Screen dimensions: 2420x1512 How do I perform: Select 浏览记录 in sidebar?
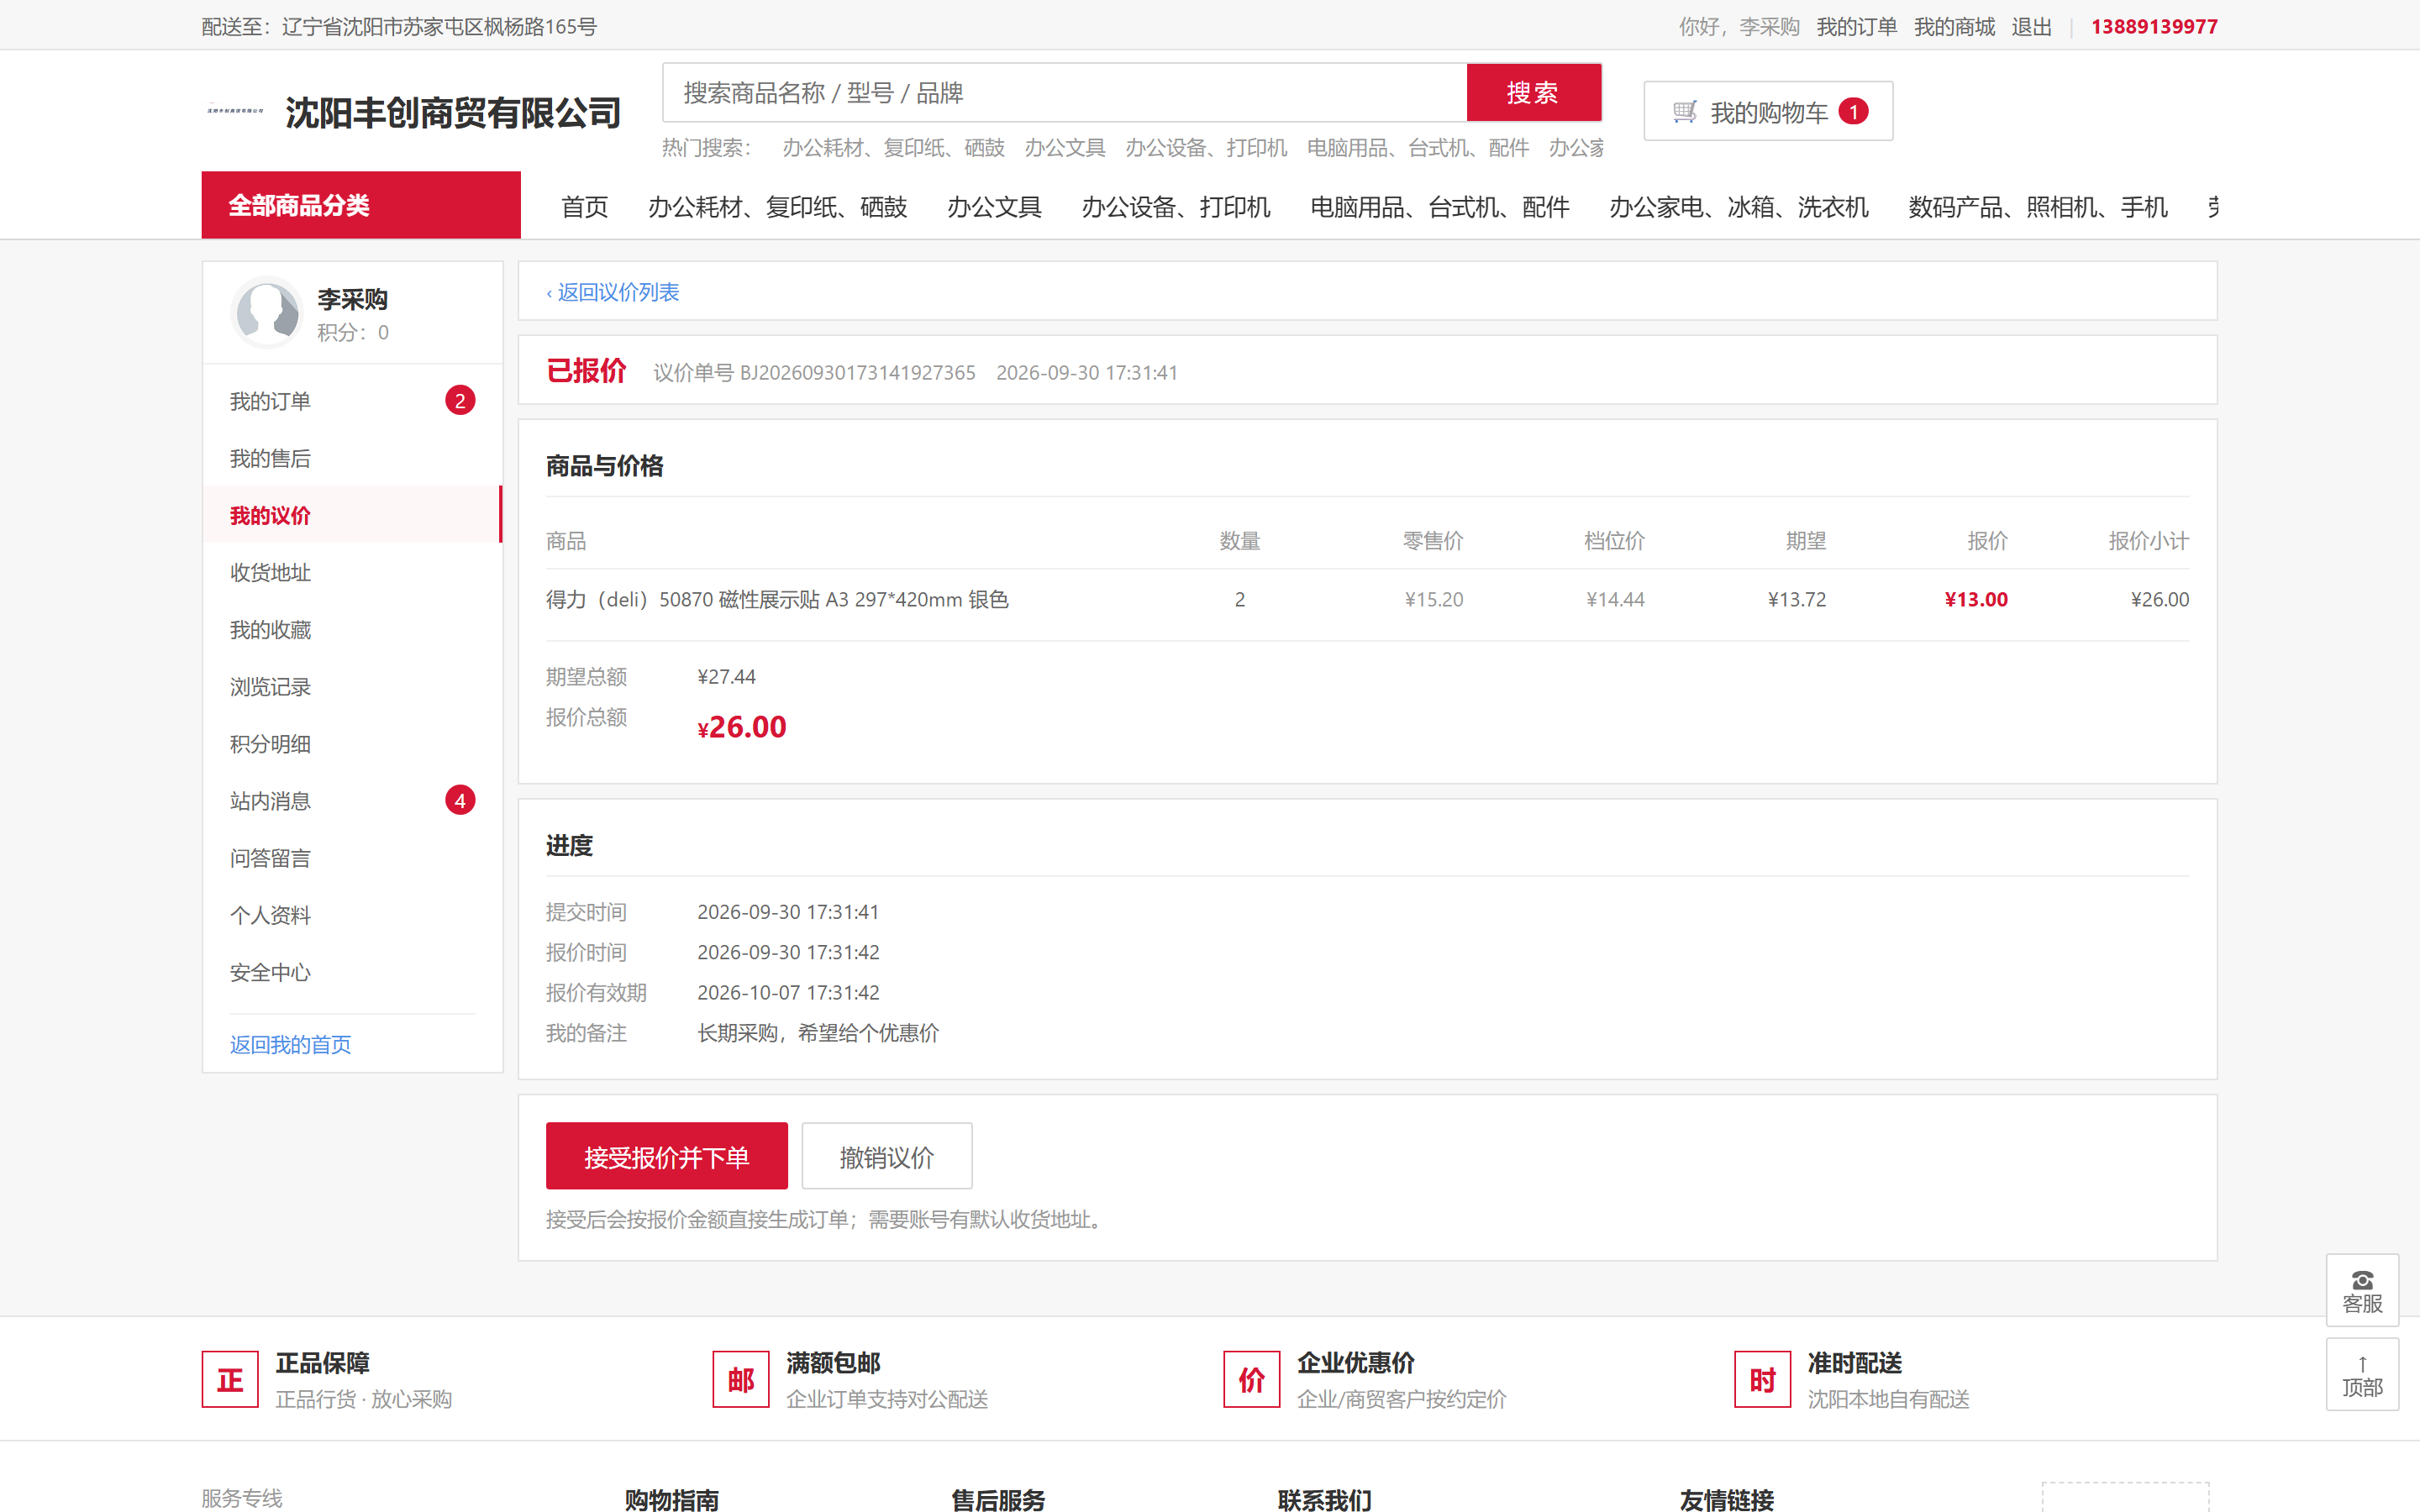pos(352,687)
